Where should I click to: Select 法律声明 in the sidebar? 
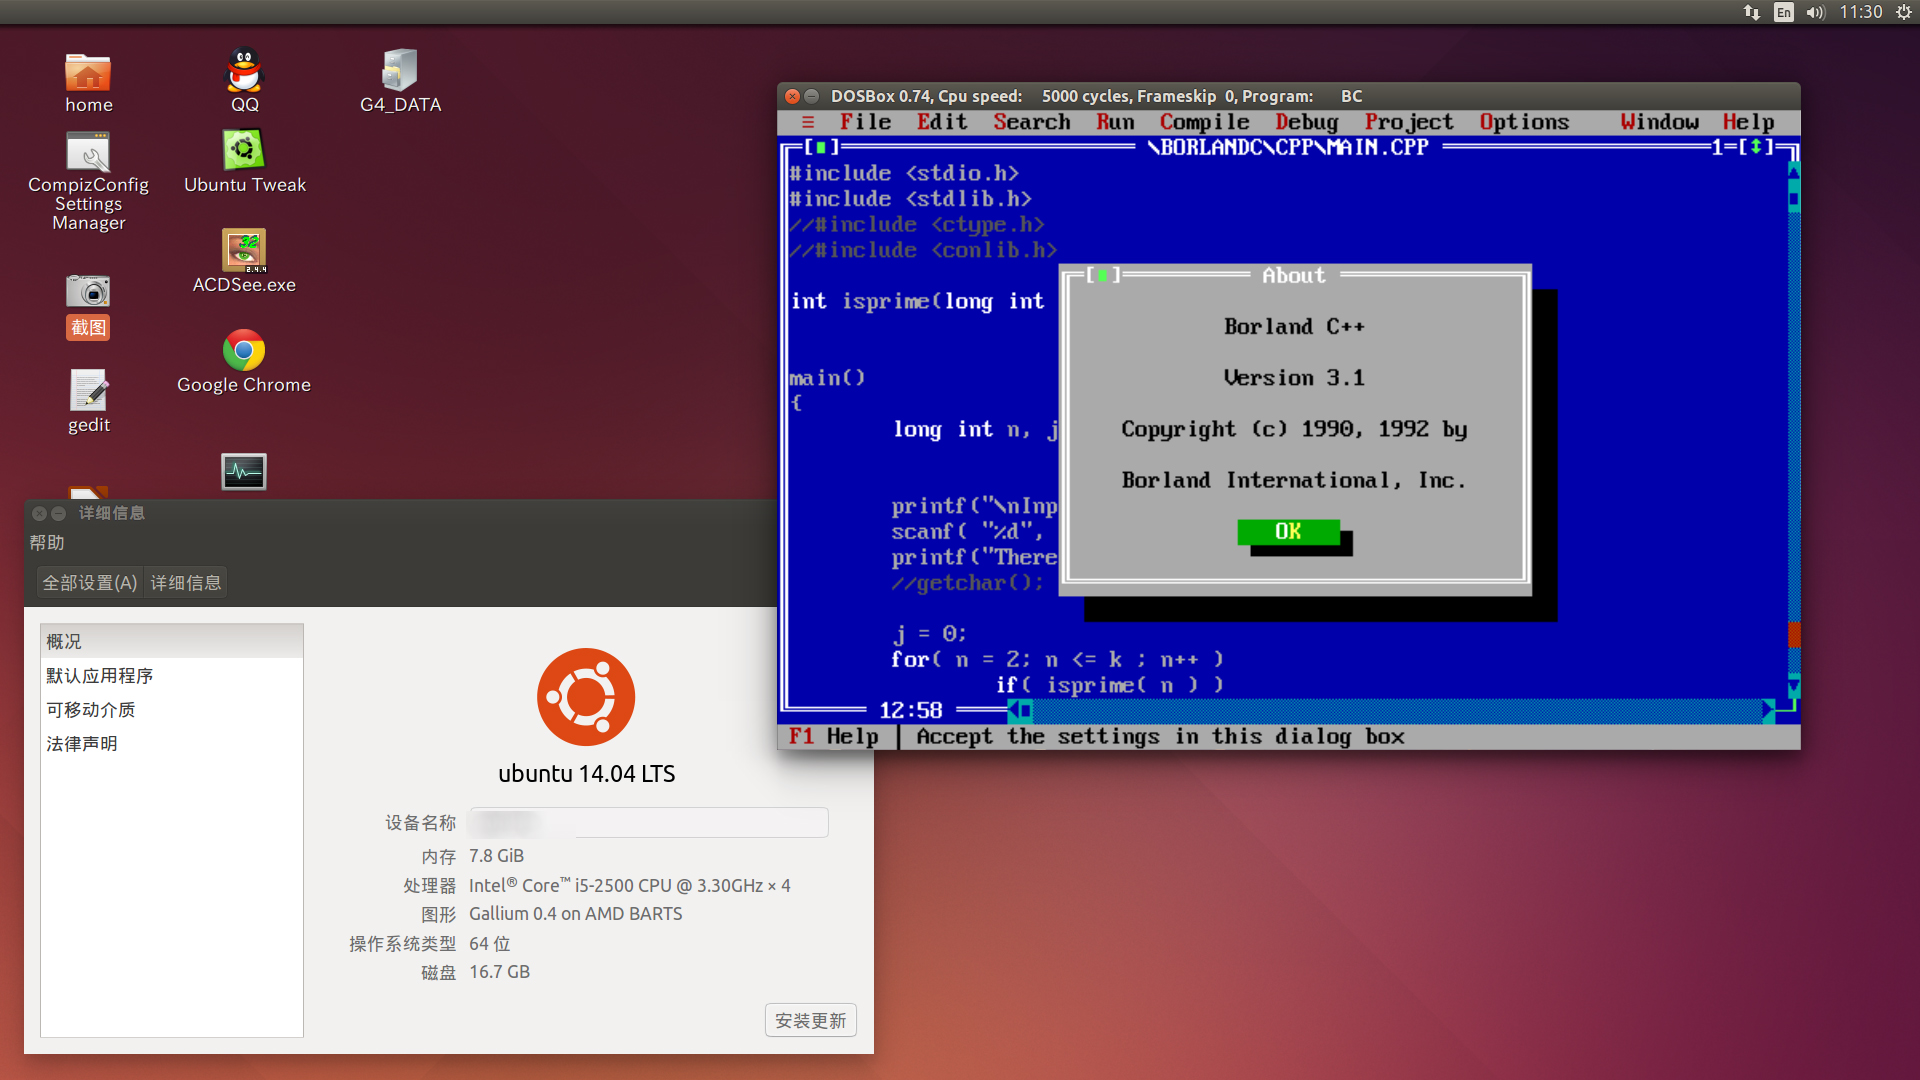[x=172, y=744]
